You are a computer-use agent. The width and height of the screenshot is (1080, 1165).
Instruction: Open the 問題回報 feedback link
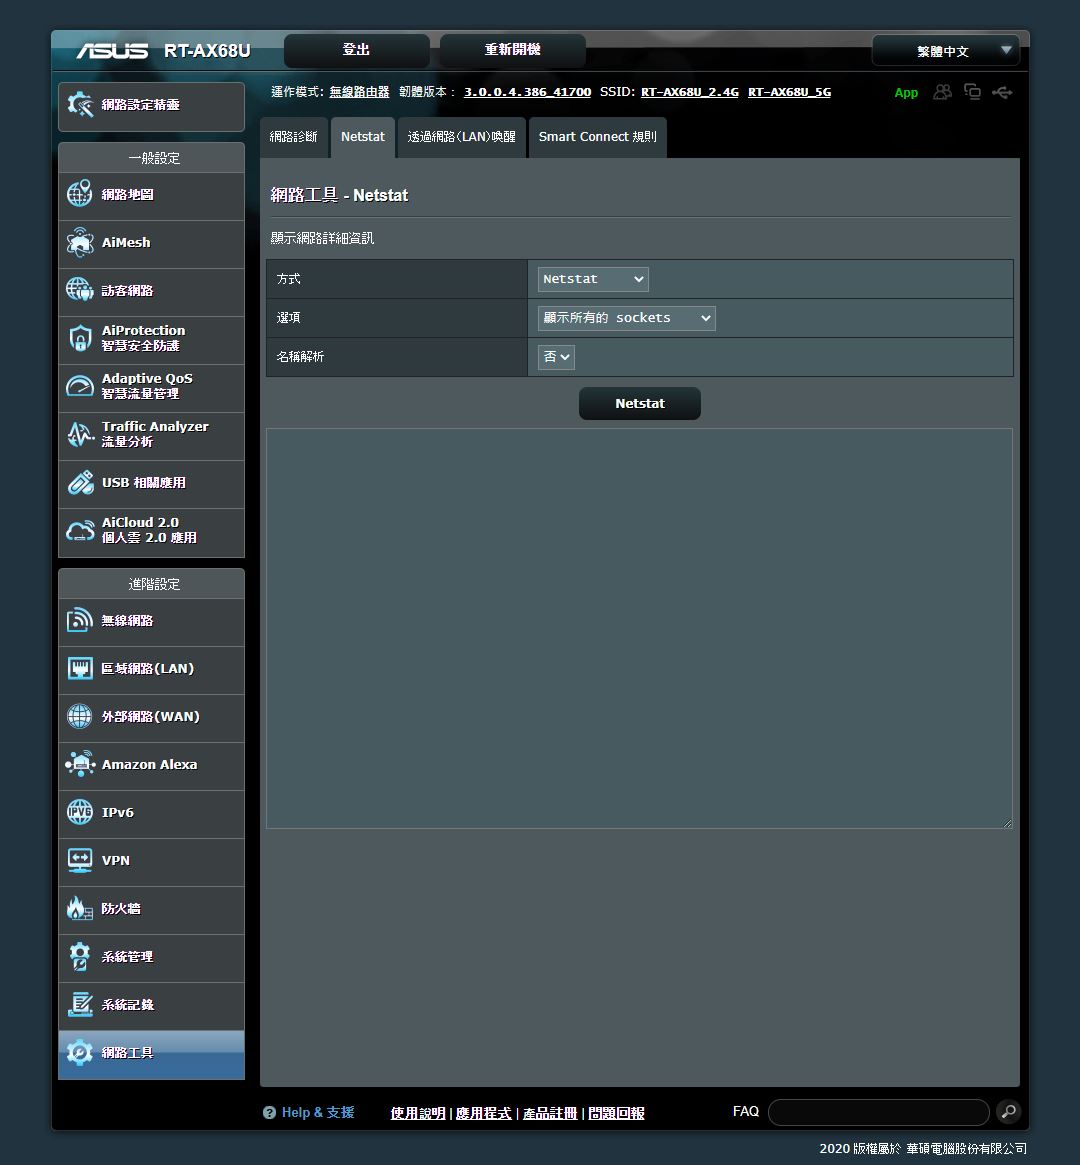[x=617, y=1113]
